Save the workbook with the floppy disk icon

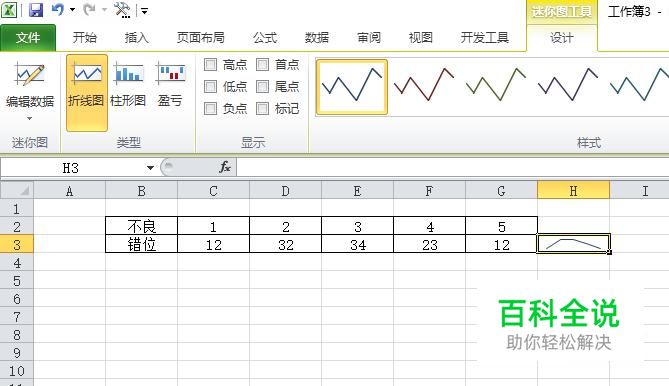pyautogui.click(x=36, y=10)
